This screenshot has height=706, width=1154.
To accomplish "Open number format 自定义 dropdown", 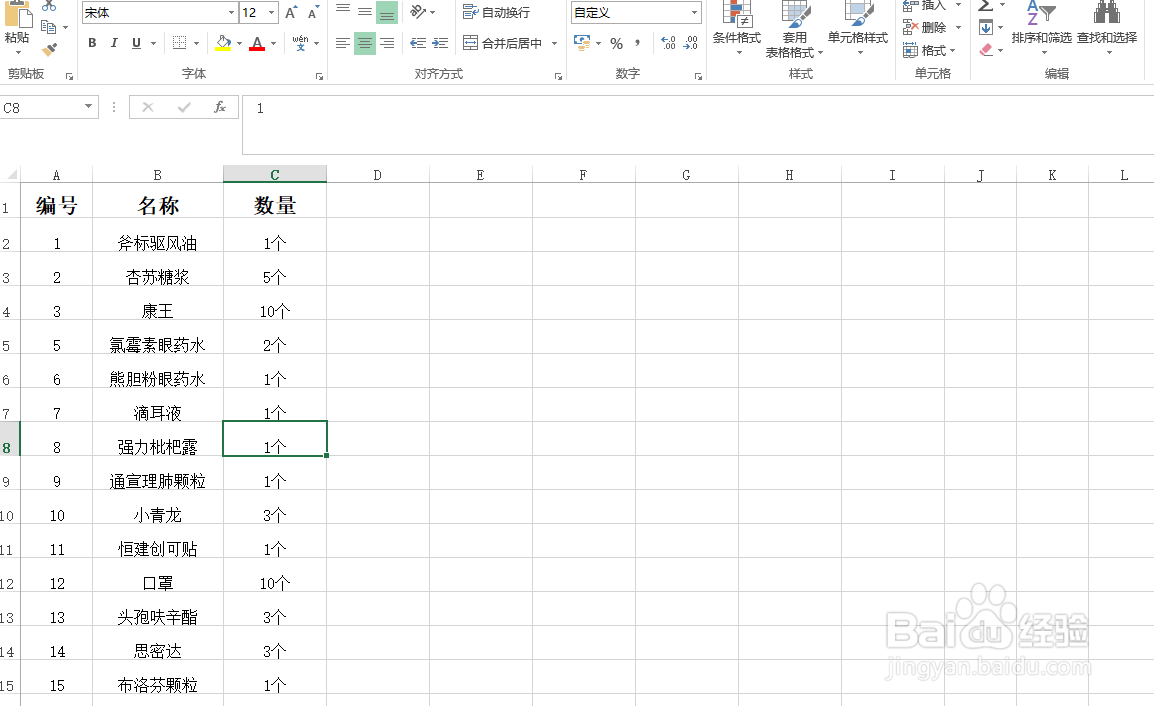I will point(694,13).
